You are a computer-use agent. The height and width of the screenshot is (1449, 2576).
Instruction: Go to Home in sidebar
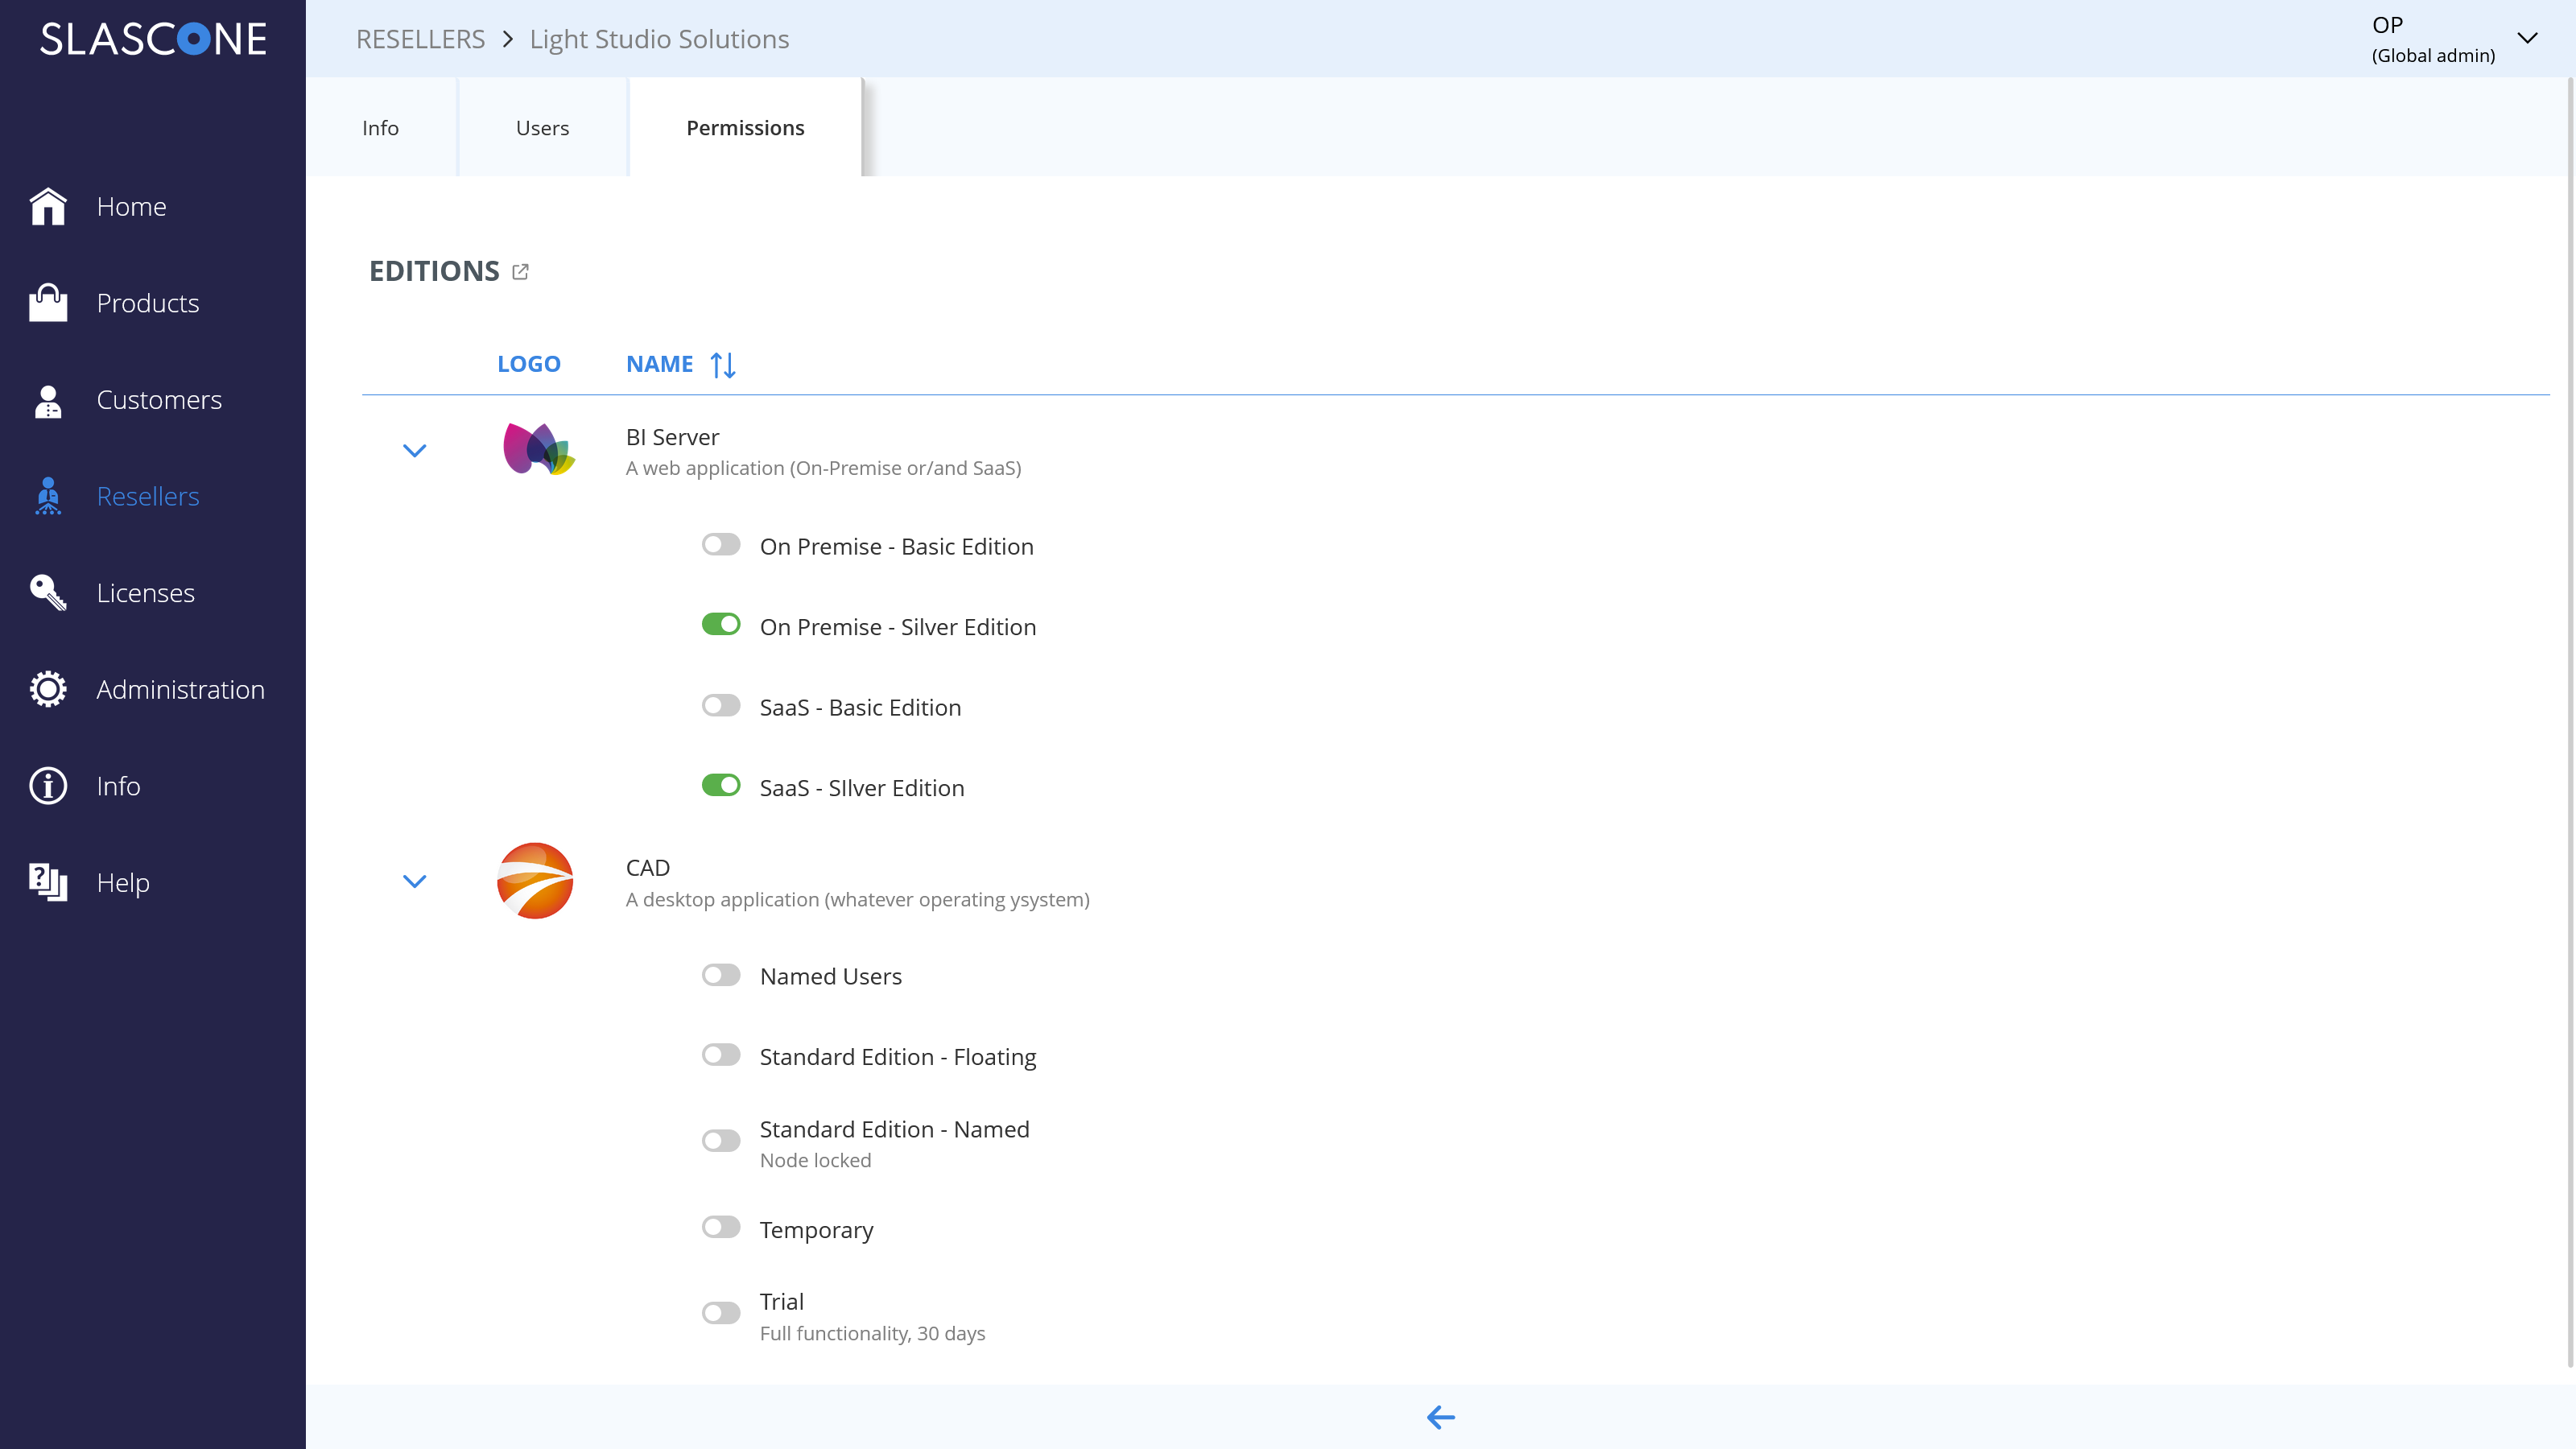[132, 207]
